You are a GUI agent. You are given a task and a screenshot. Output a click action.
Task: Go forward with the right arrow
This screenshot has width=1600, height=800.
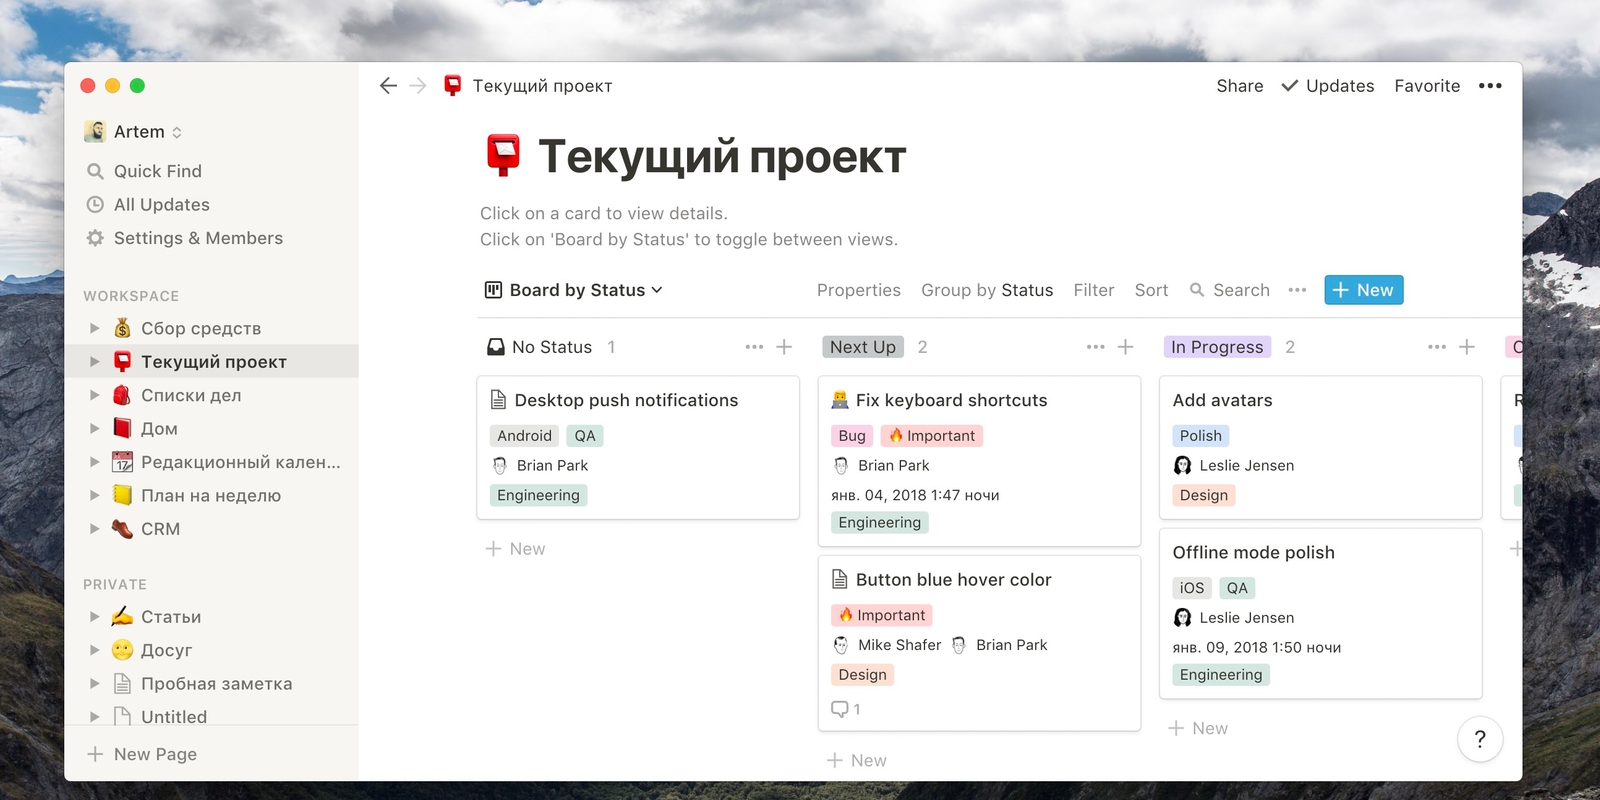pos(418,86)
